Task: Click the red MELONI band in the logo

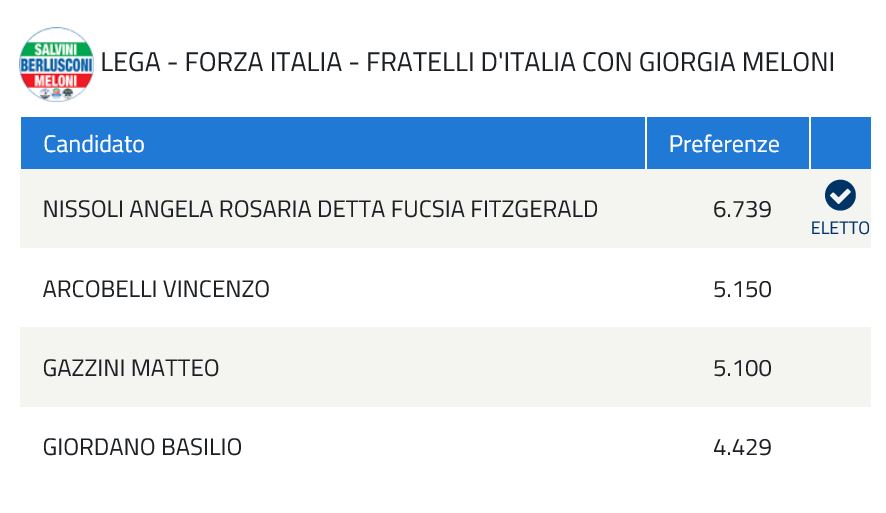Action: (x=57, y=79)
